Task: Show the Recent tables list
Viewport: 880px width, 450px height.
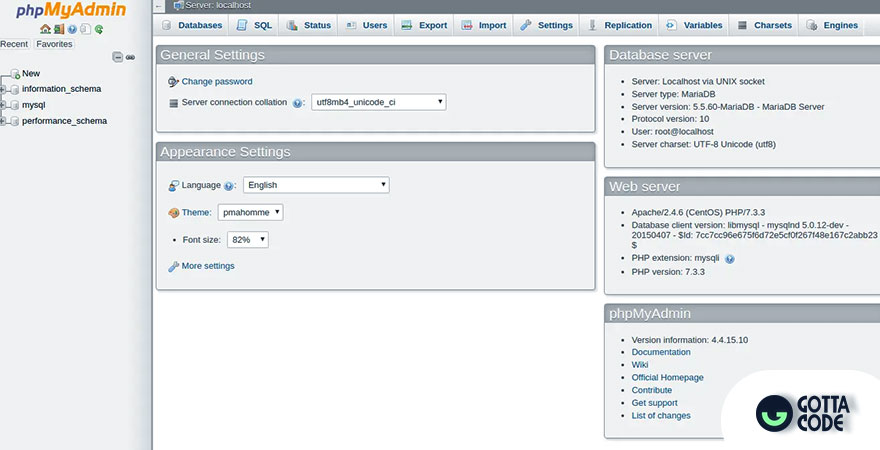Action: (x=14, y=44)
